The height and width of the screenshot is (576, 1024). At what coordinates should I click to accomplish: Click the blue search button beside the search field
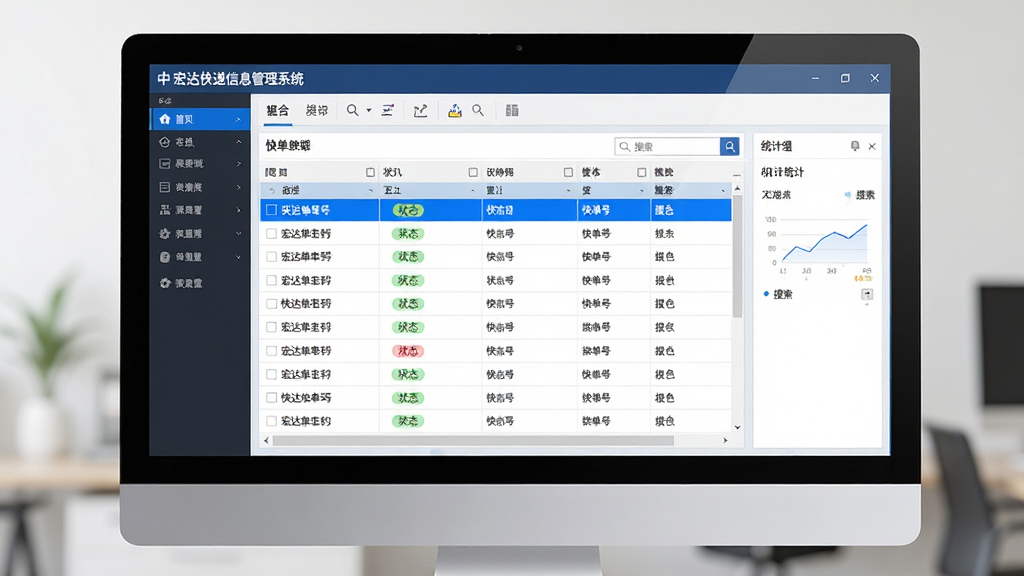point(729,146)
